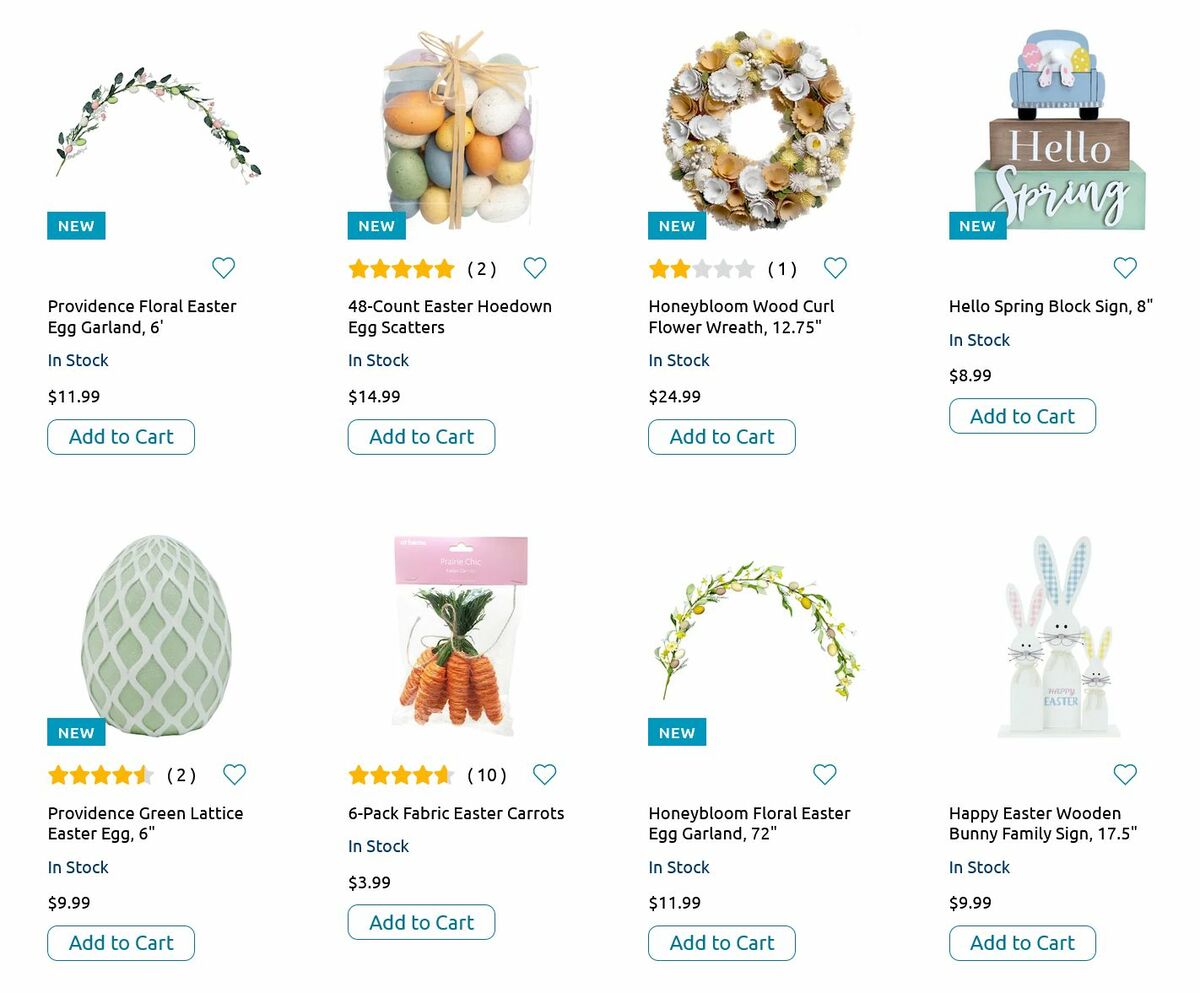Click the pastel egg scatters product image

point(458,130)
